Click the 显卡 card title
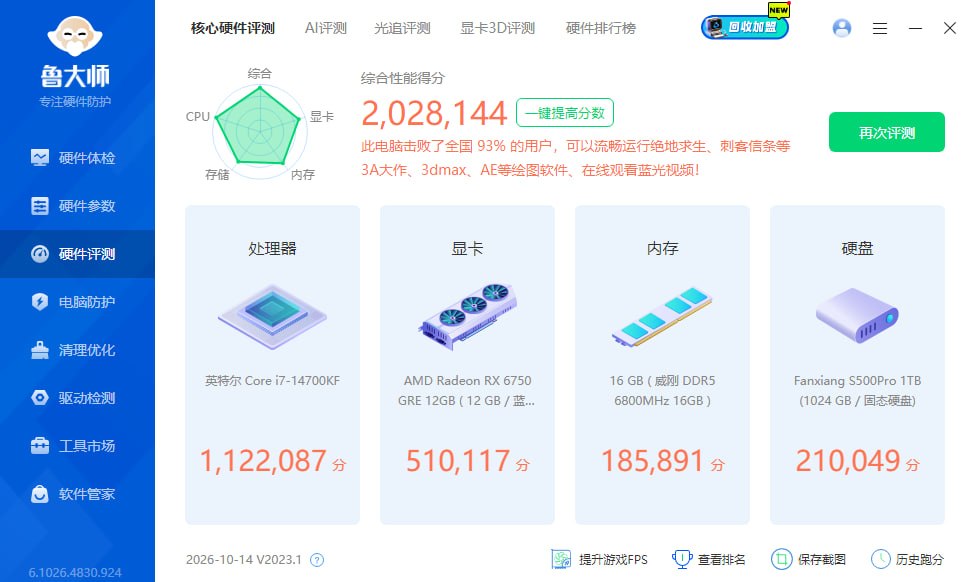The width and height of the screenshot is (969, 582). point(467,249)
